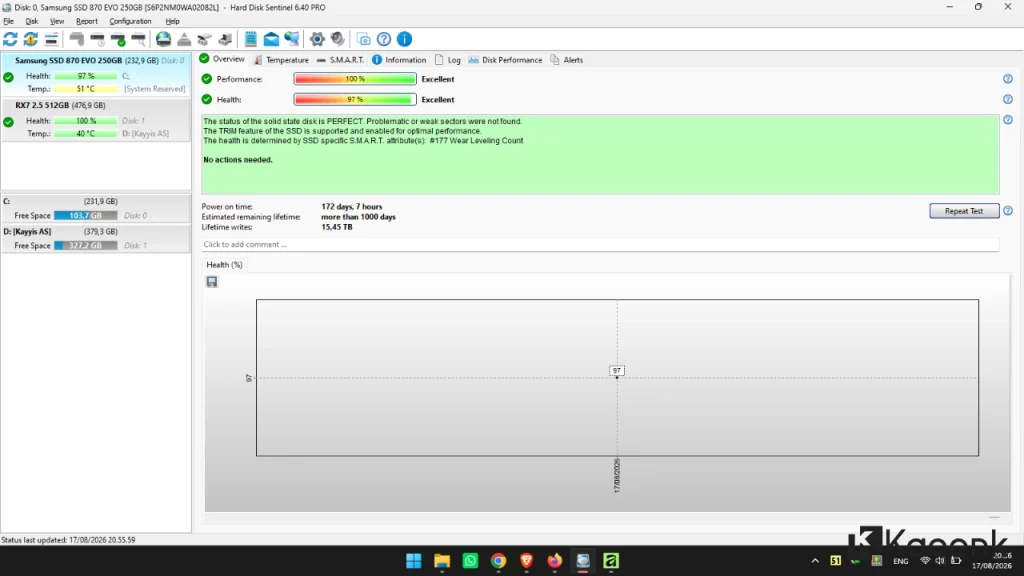Image resolution: width=1024 pixels, height=576 pixels.
Task: Click the '172 days, 7 hours' value
Action: click(351, 206)
